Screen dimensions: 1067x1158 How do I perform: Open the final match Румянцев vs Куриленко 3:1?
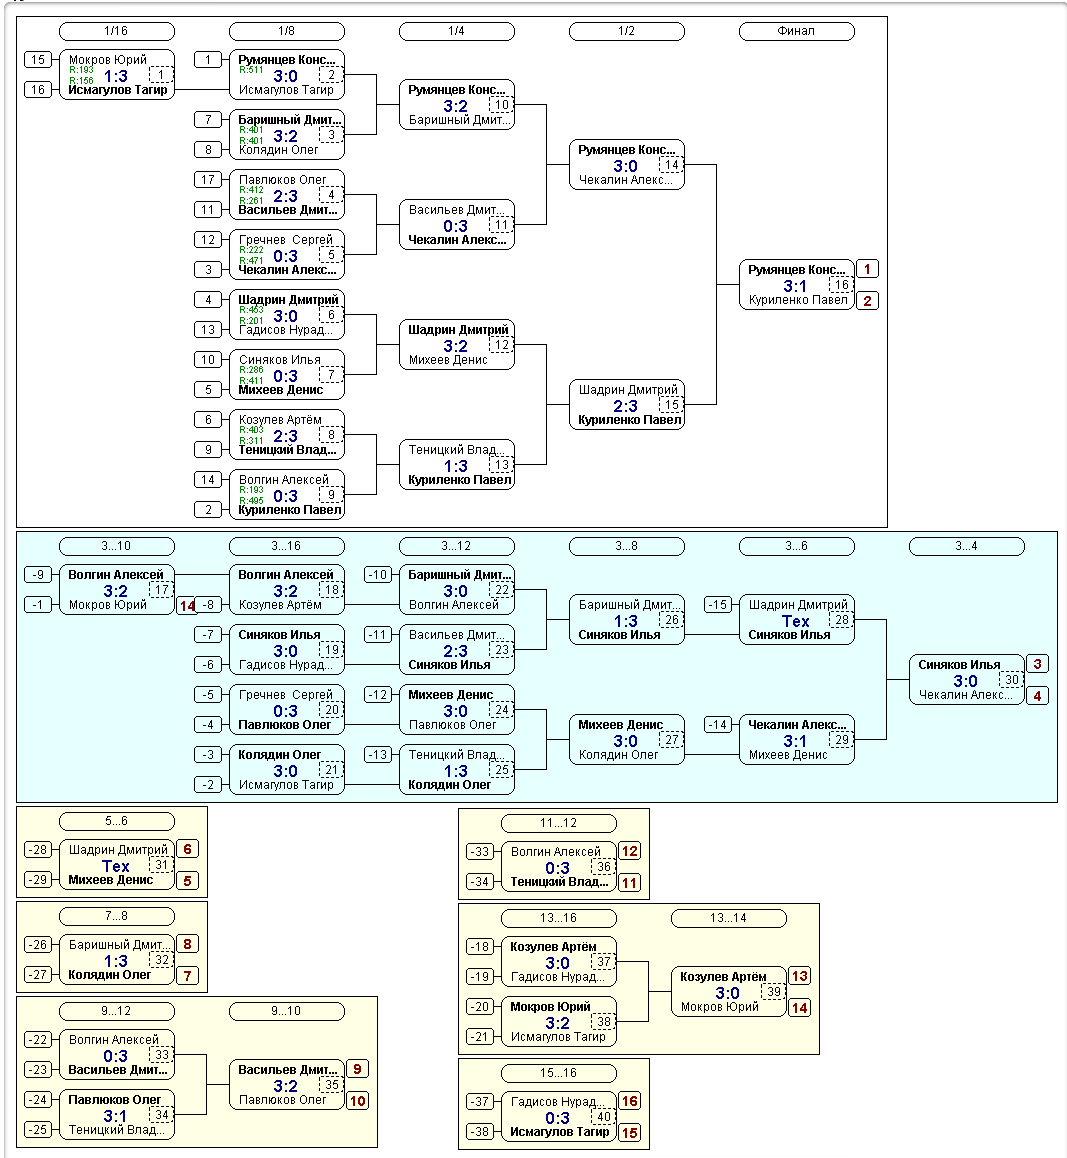click(x=797, y=284)
